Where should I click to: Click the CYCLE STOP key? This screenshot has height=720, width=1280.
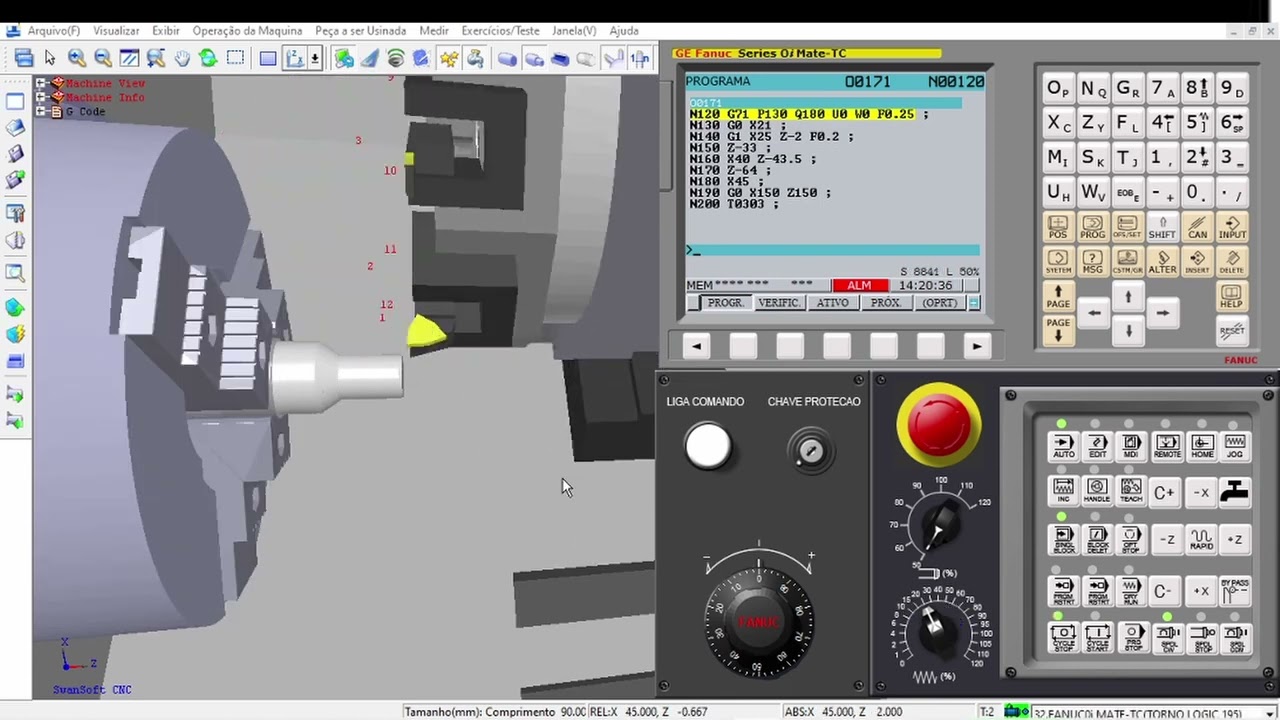[x=1063, y=637]
